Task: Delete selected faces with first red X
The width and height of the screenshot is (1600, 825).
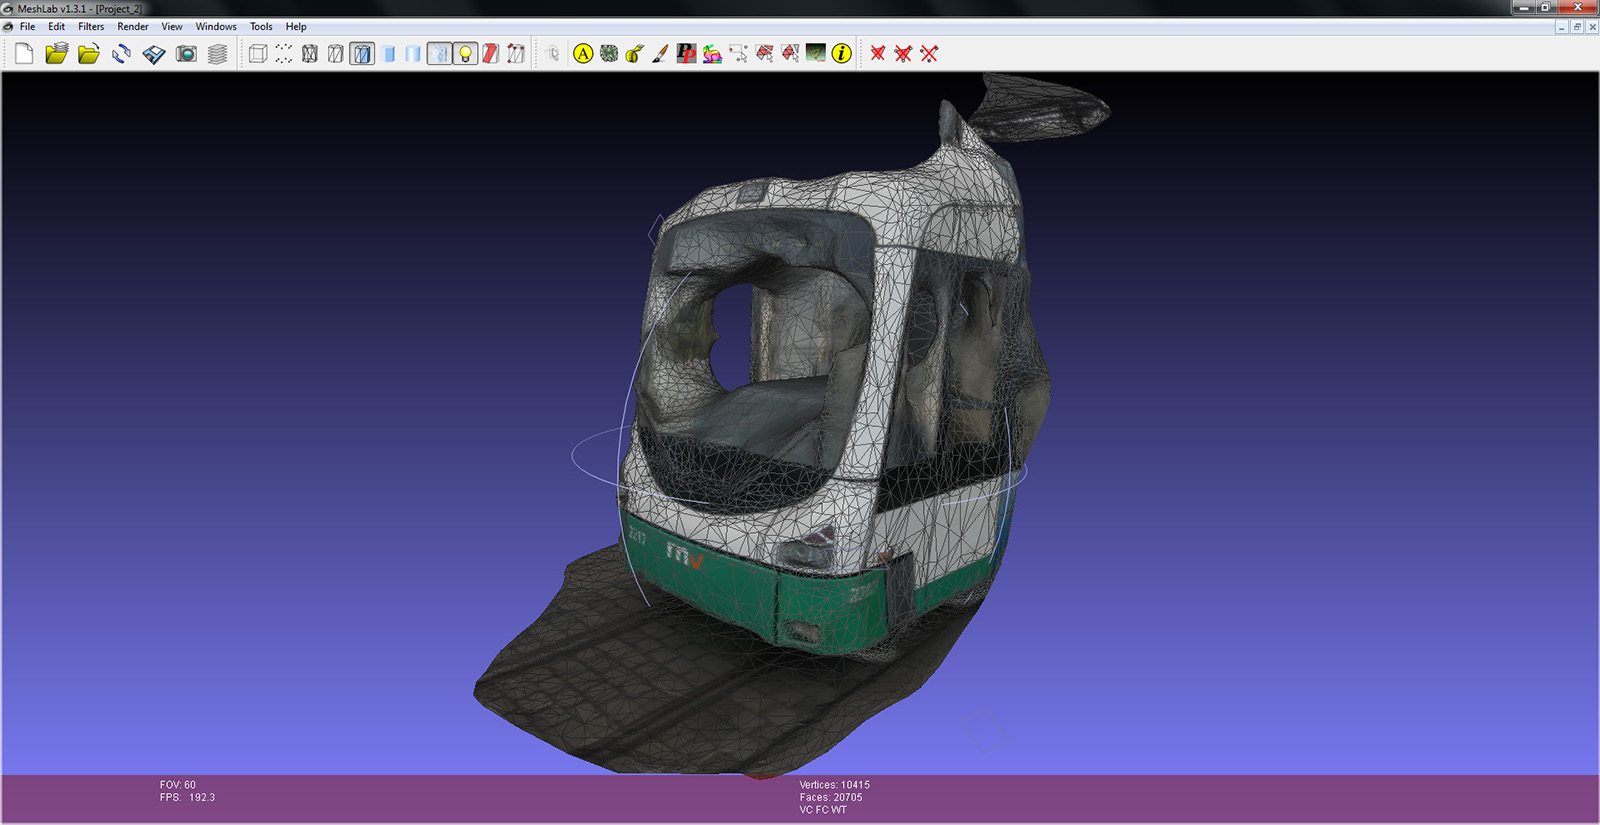Action: click(x=878, y=54)
